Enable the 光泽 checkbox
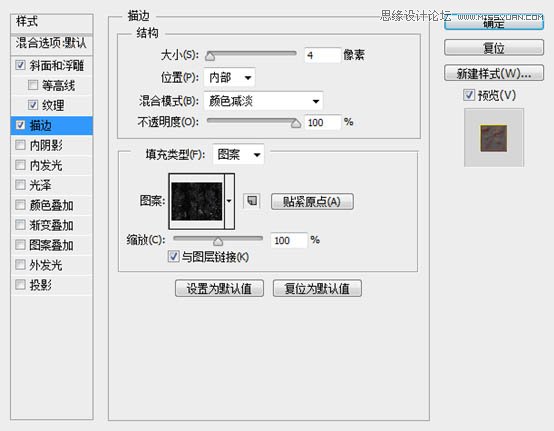The height and width of the screenshot is (431, 554). pyautogui.click(x=20, y=184)
